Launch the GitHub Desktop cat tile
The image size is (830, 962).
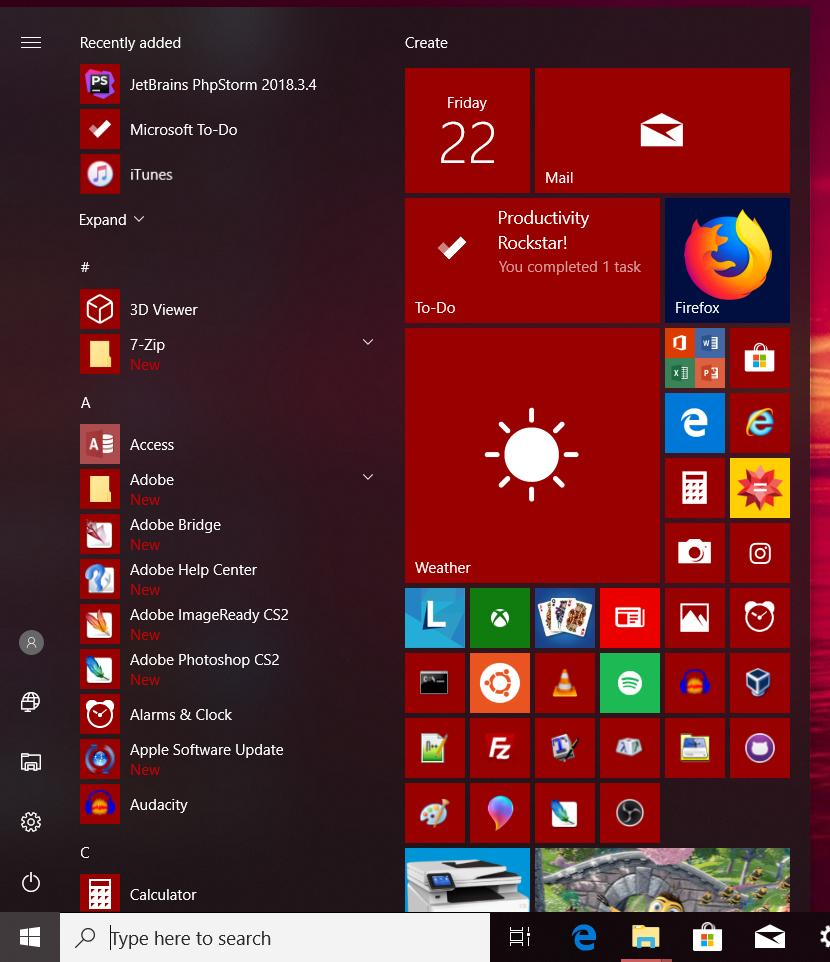click(x=759, y=748)
